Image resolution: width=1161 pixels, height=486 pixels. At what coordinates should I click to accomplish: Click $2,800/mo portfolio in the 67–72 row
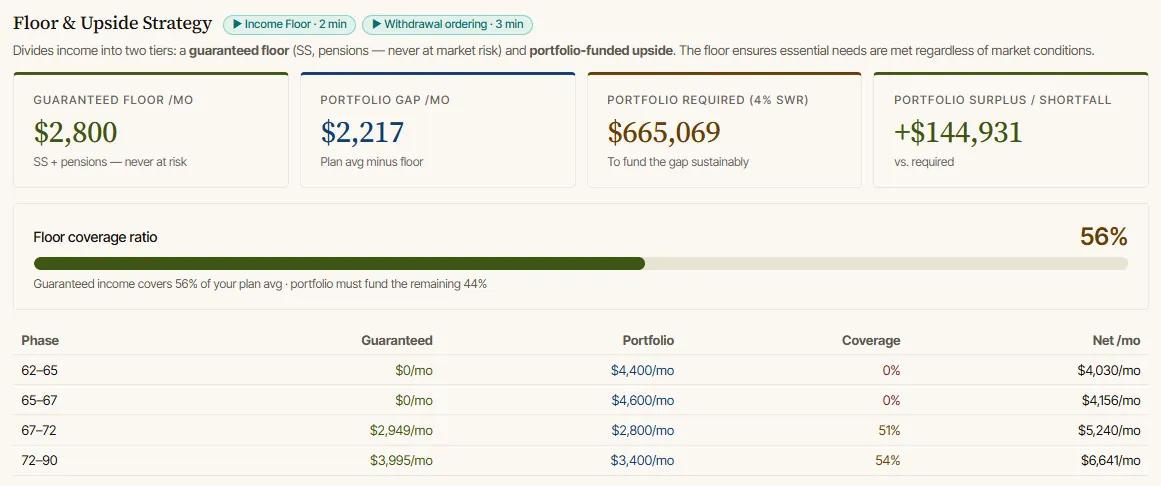643,430
